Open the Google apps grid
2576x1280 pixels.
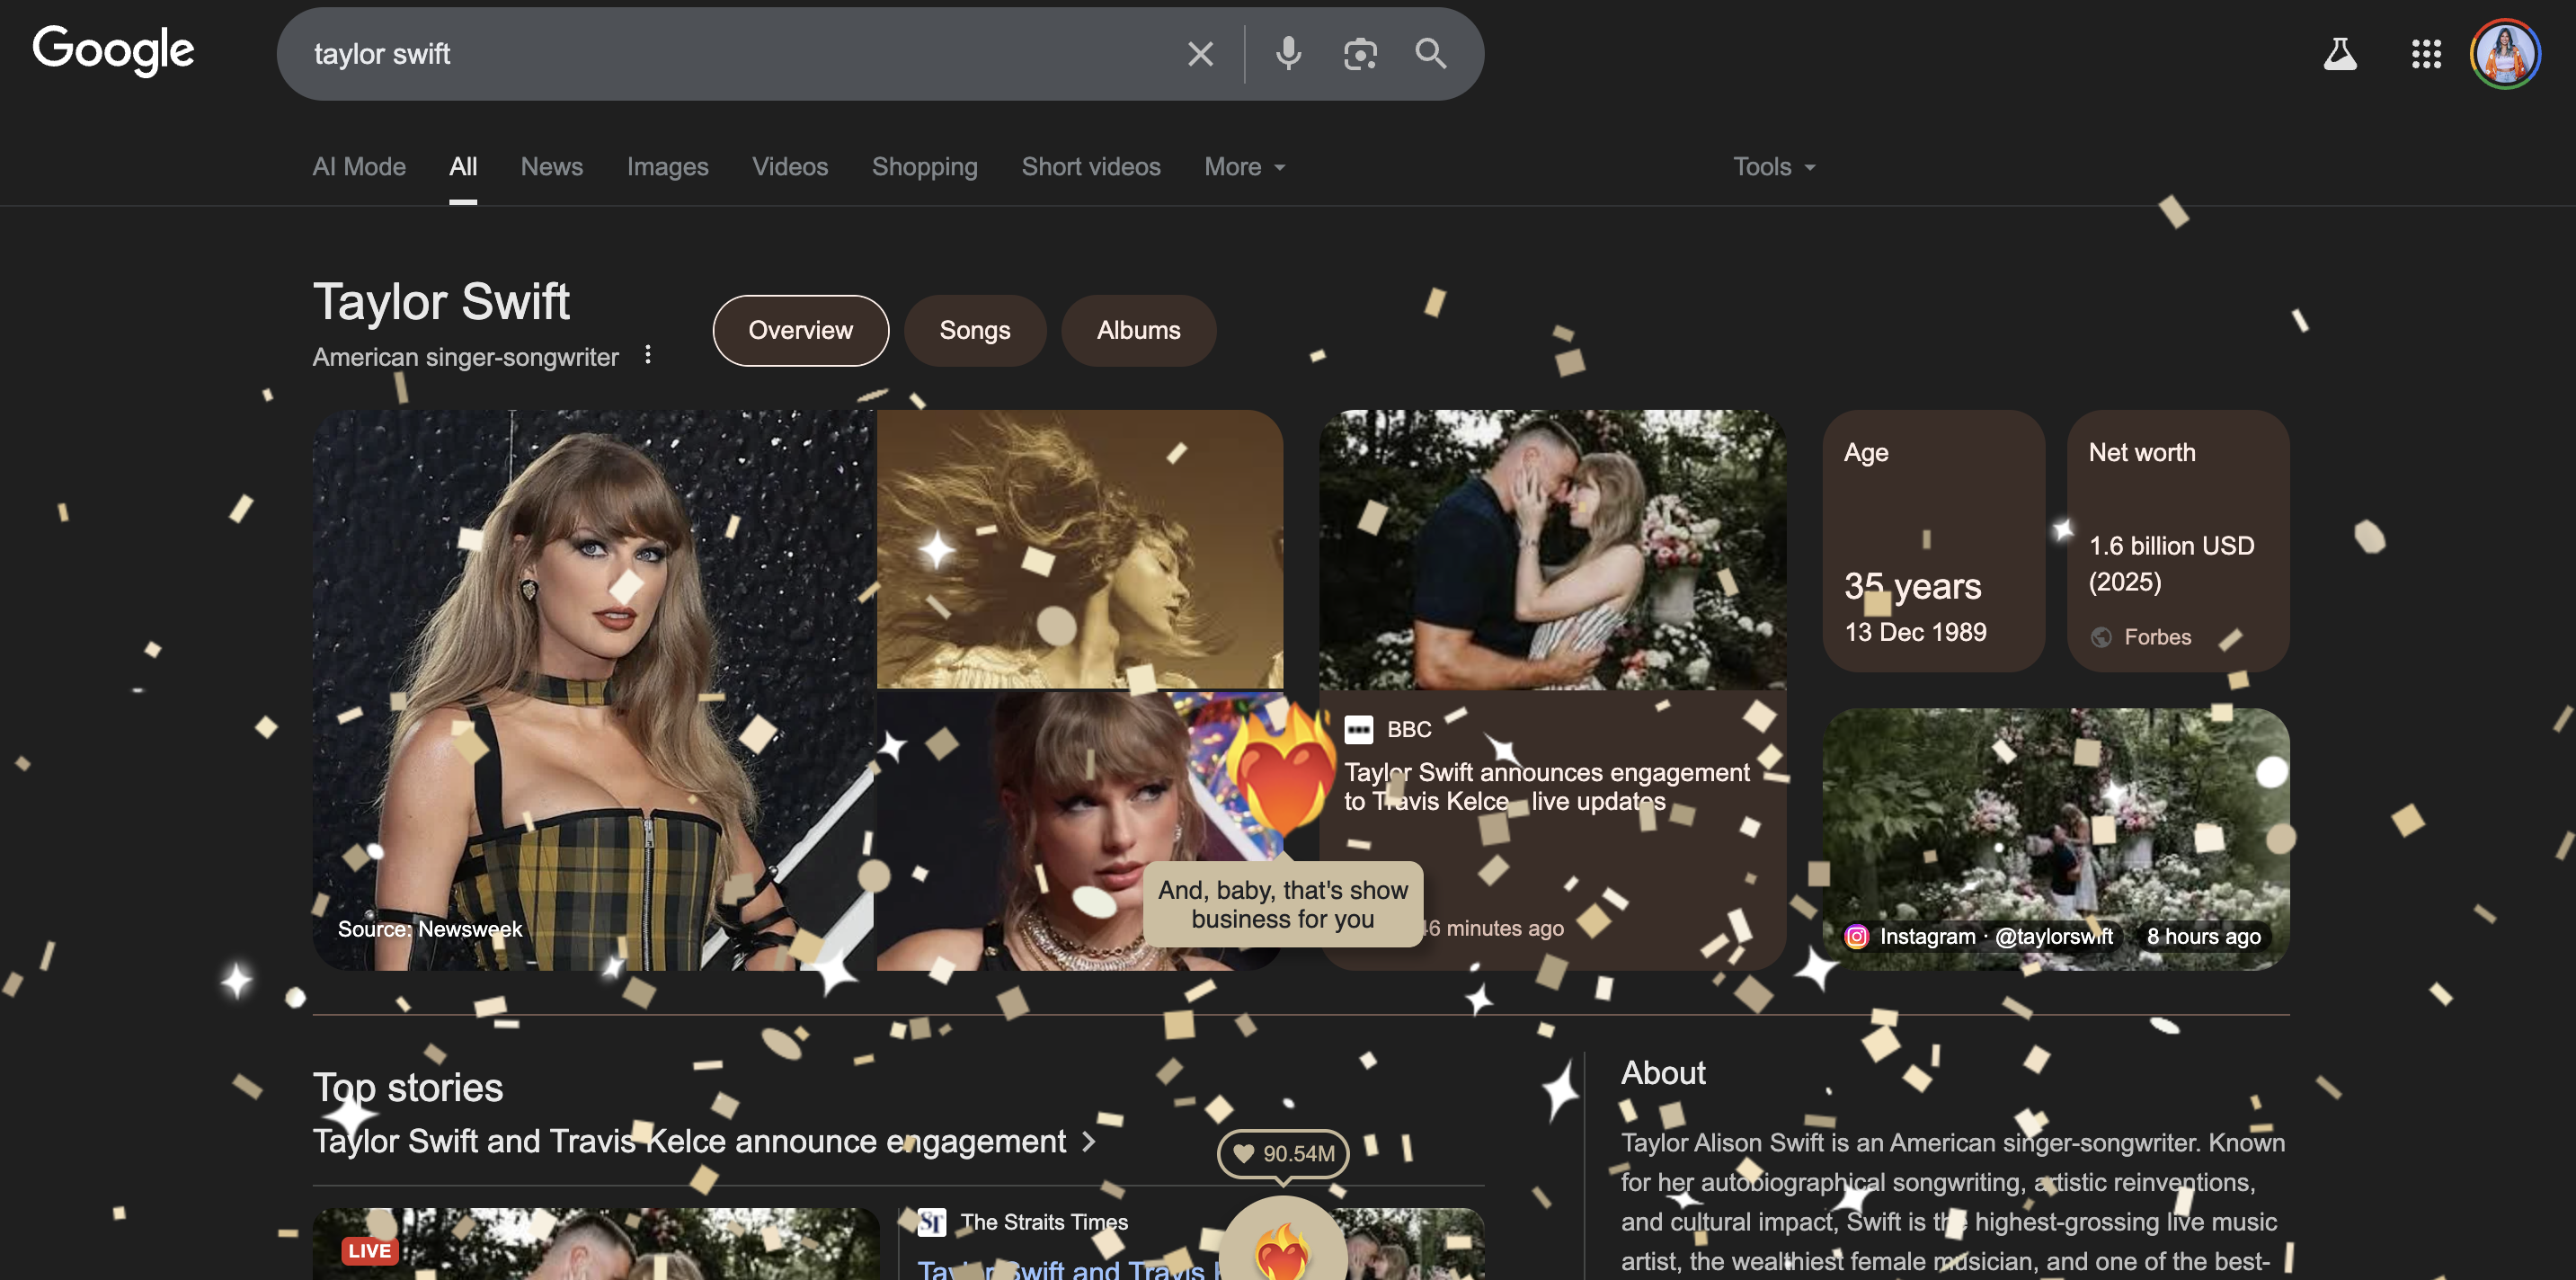(x=2426, y=54)
